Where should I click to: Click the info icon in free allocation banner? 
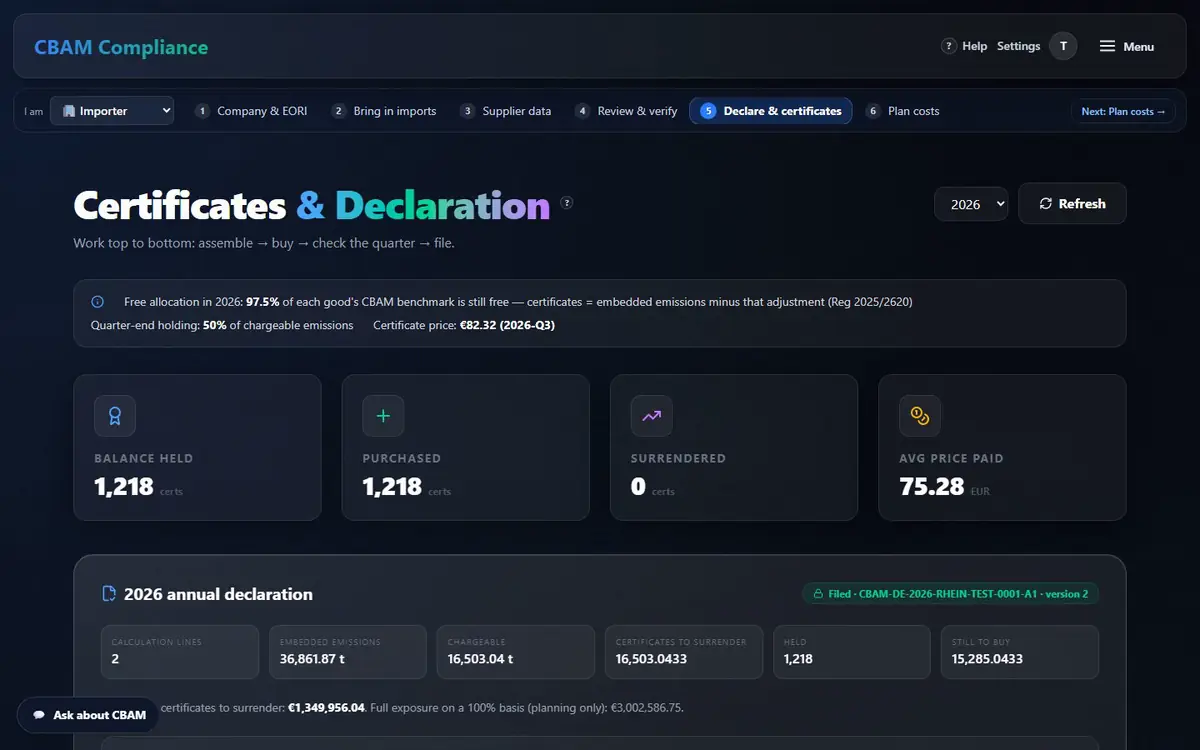[x=98, y=301]
